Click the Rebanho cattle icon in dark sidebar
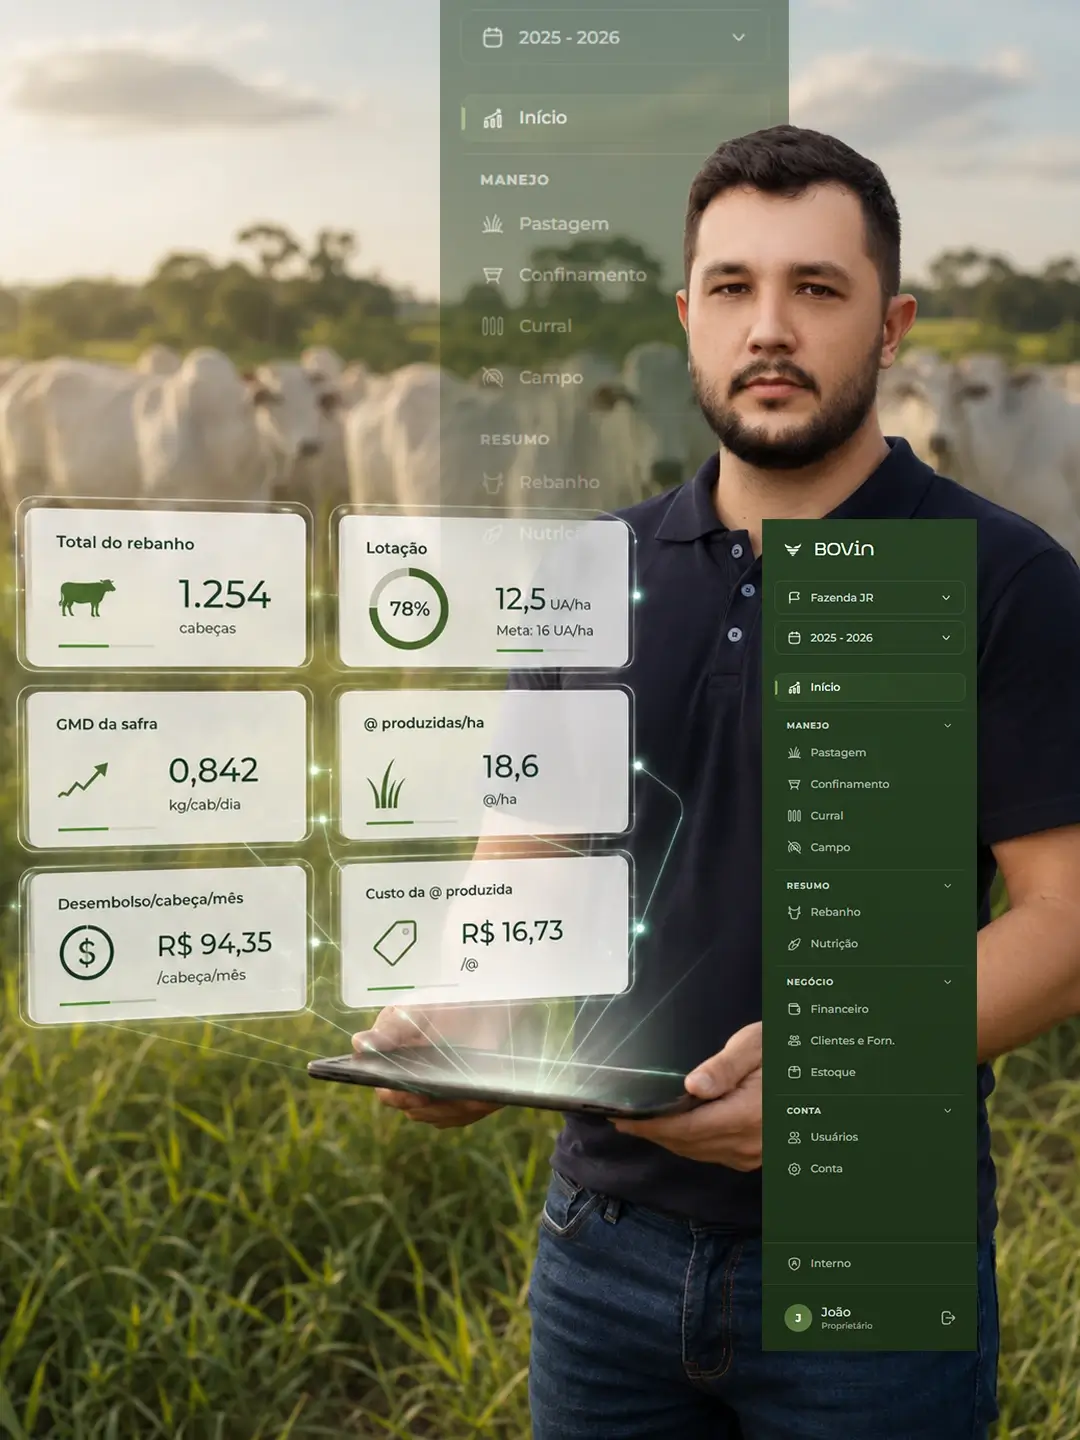The height and width of the screenshot is (1440, 1080). (794, 912)
